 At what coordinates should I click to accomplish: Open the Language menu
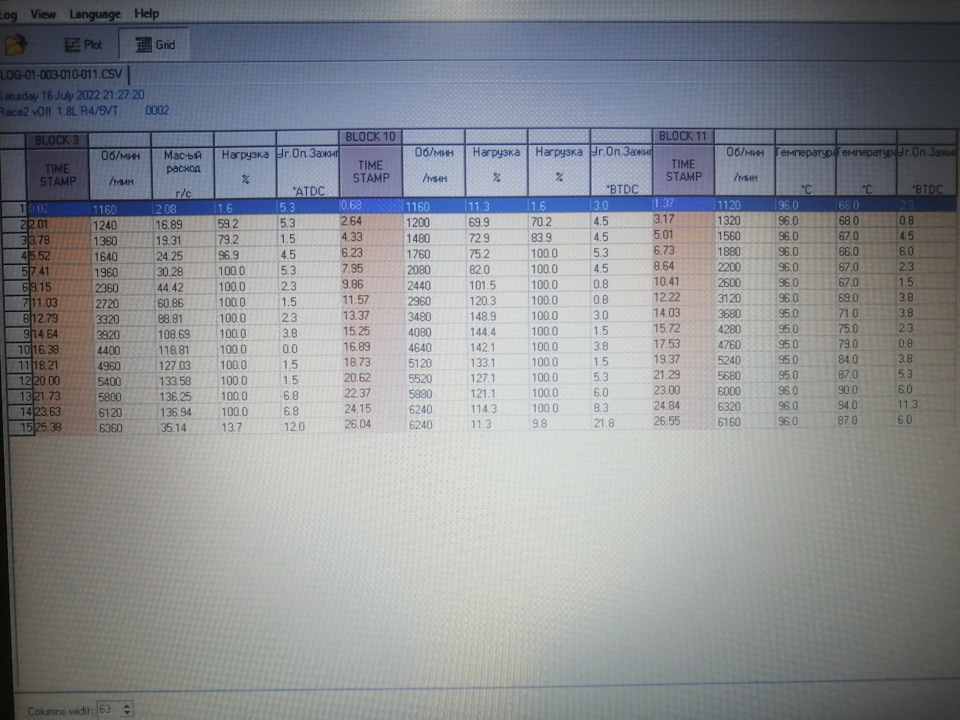point(95,14)
